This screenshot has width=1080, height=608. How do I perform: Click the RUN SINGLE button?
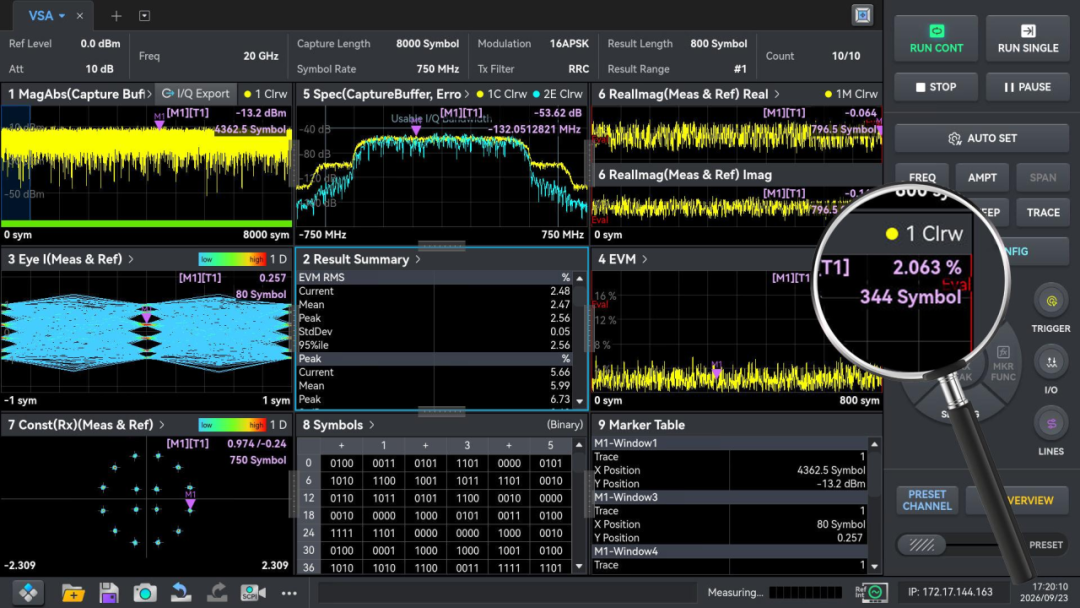(x=1028, y=39)
